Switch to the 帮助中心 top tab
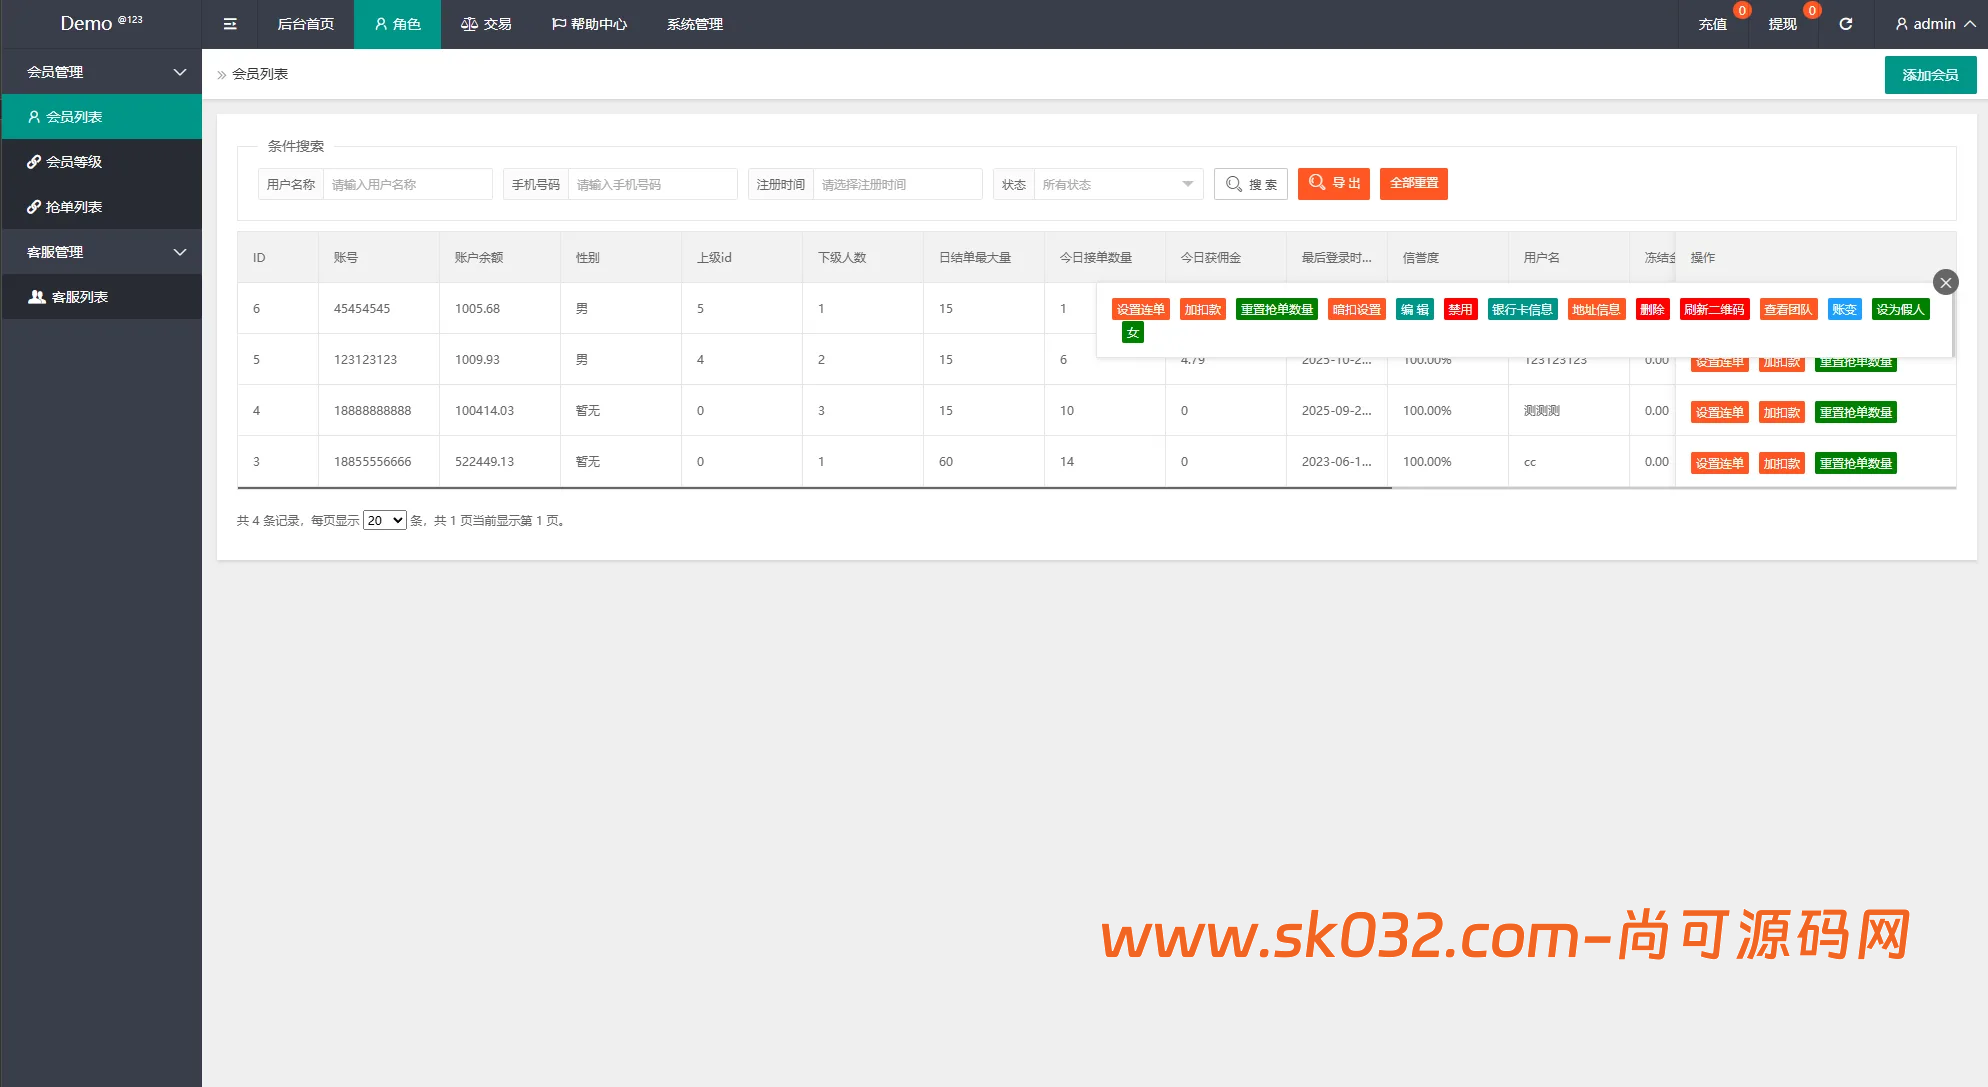The width and height of the screenshot is (1988, 1087). [x=589, y=24]
